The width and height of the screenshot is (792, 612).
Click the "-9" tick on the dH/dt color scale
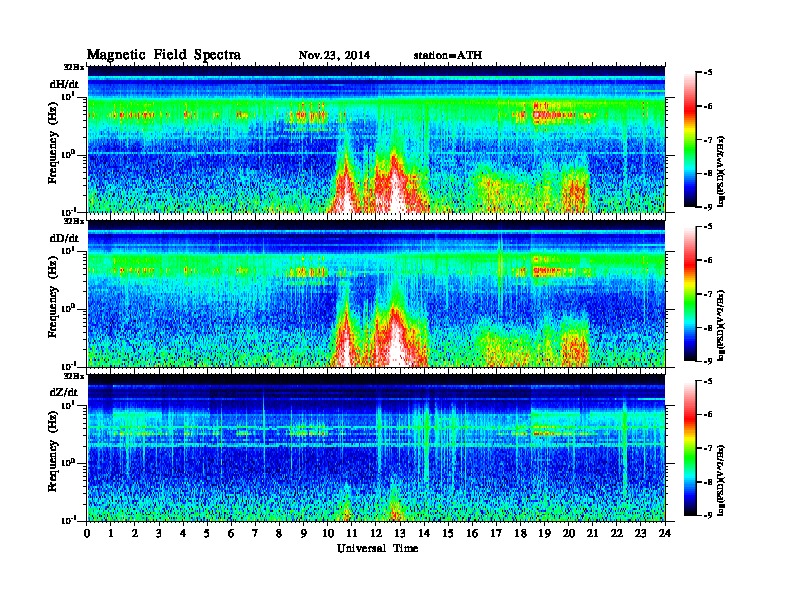click(x=707, y=207)
